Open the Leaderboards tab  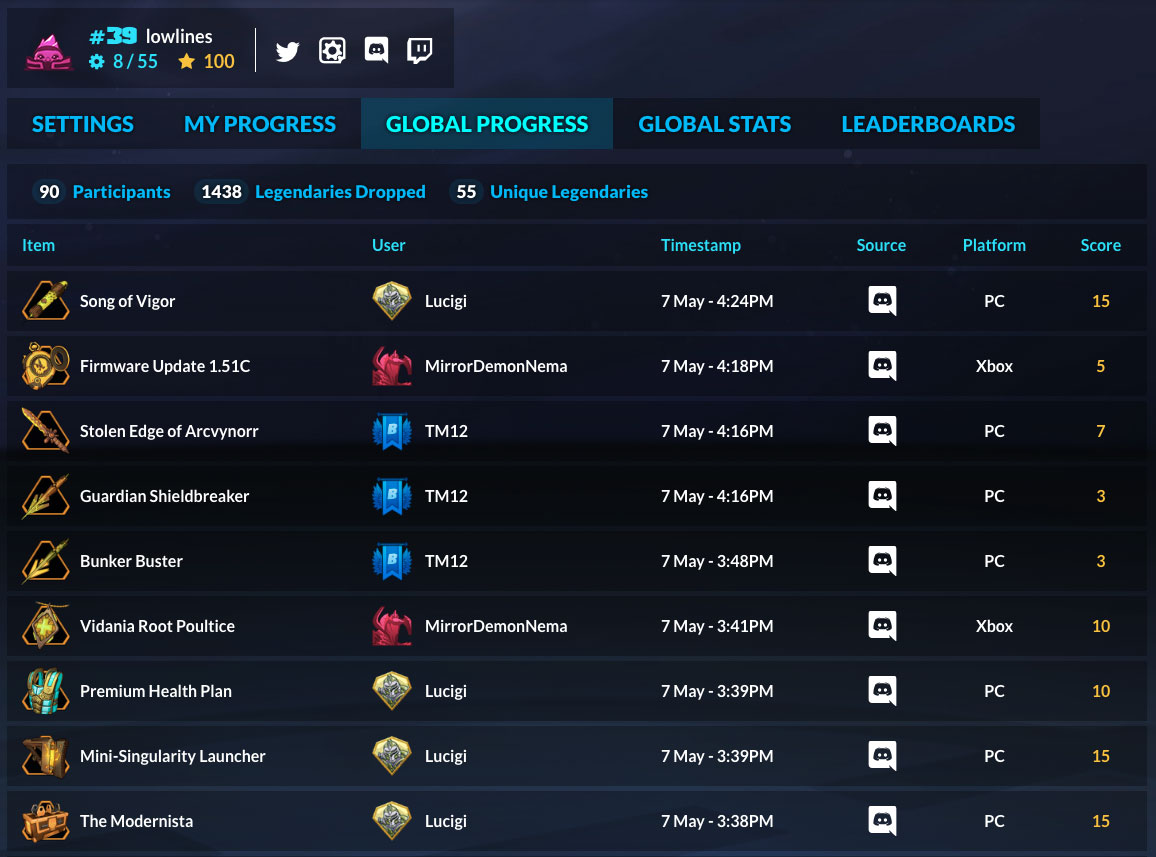[928, 124]
